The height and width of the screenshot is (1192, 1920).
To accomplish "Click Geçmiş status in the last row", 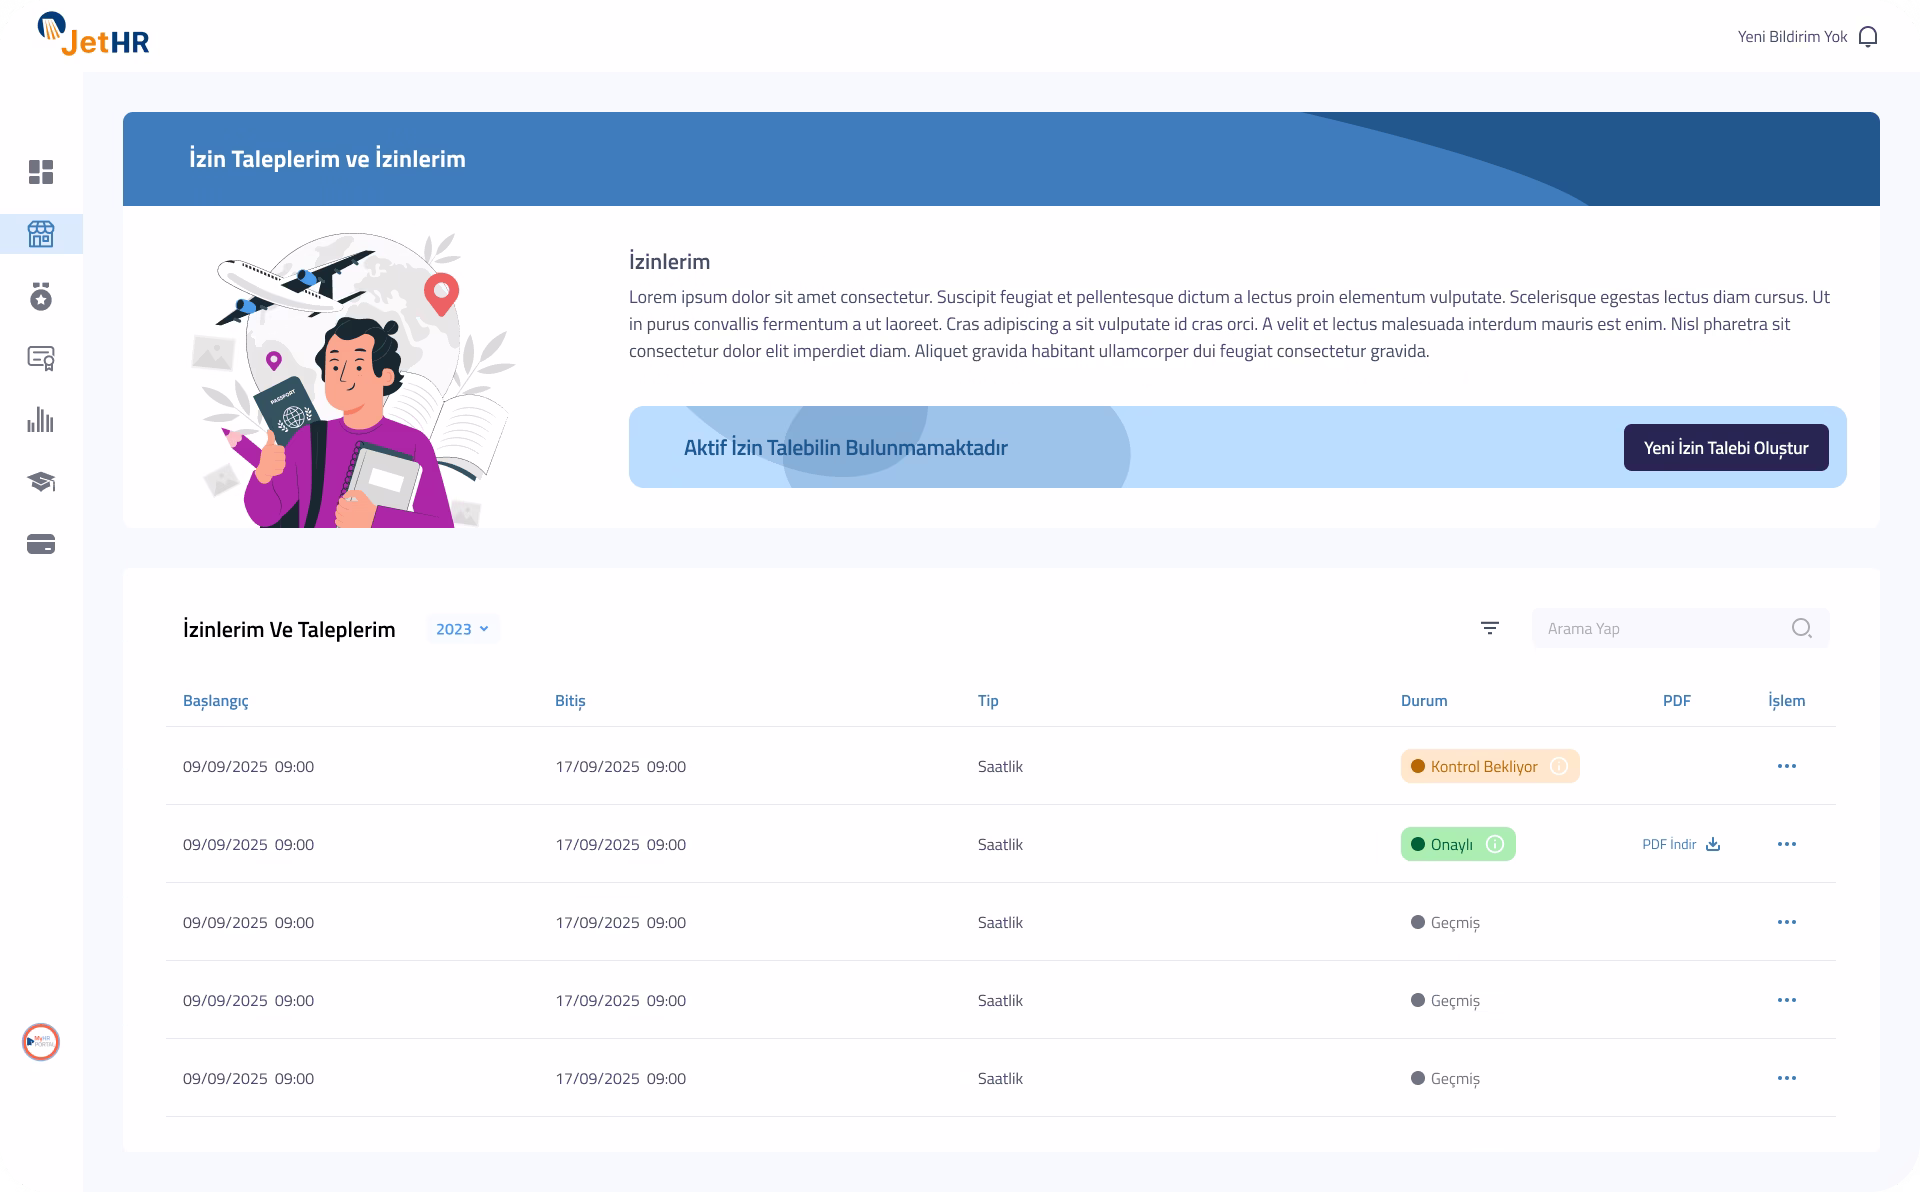I will tap(1445, 1078).
